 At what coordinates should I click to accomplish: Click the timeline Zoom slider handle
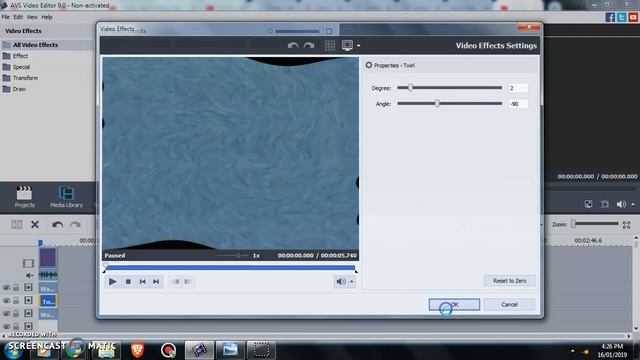point(573,224)
